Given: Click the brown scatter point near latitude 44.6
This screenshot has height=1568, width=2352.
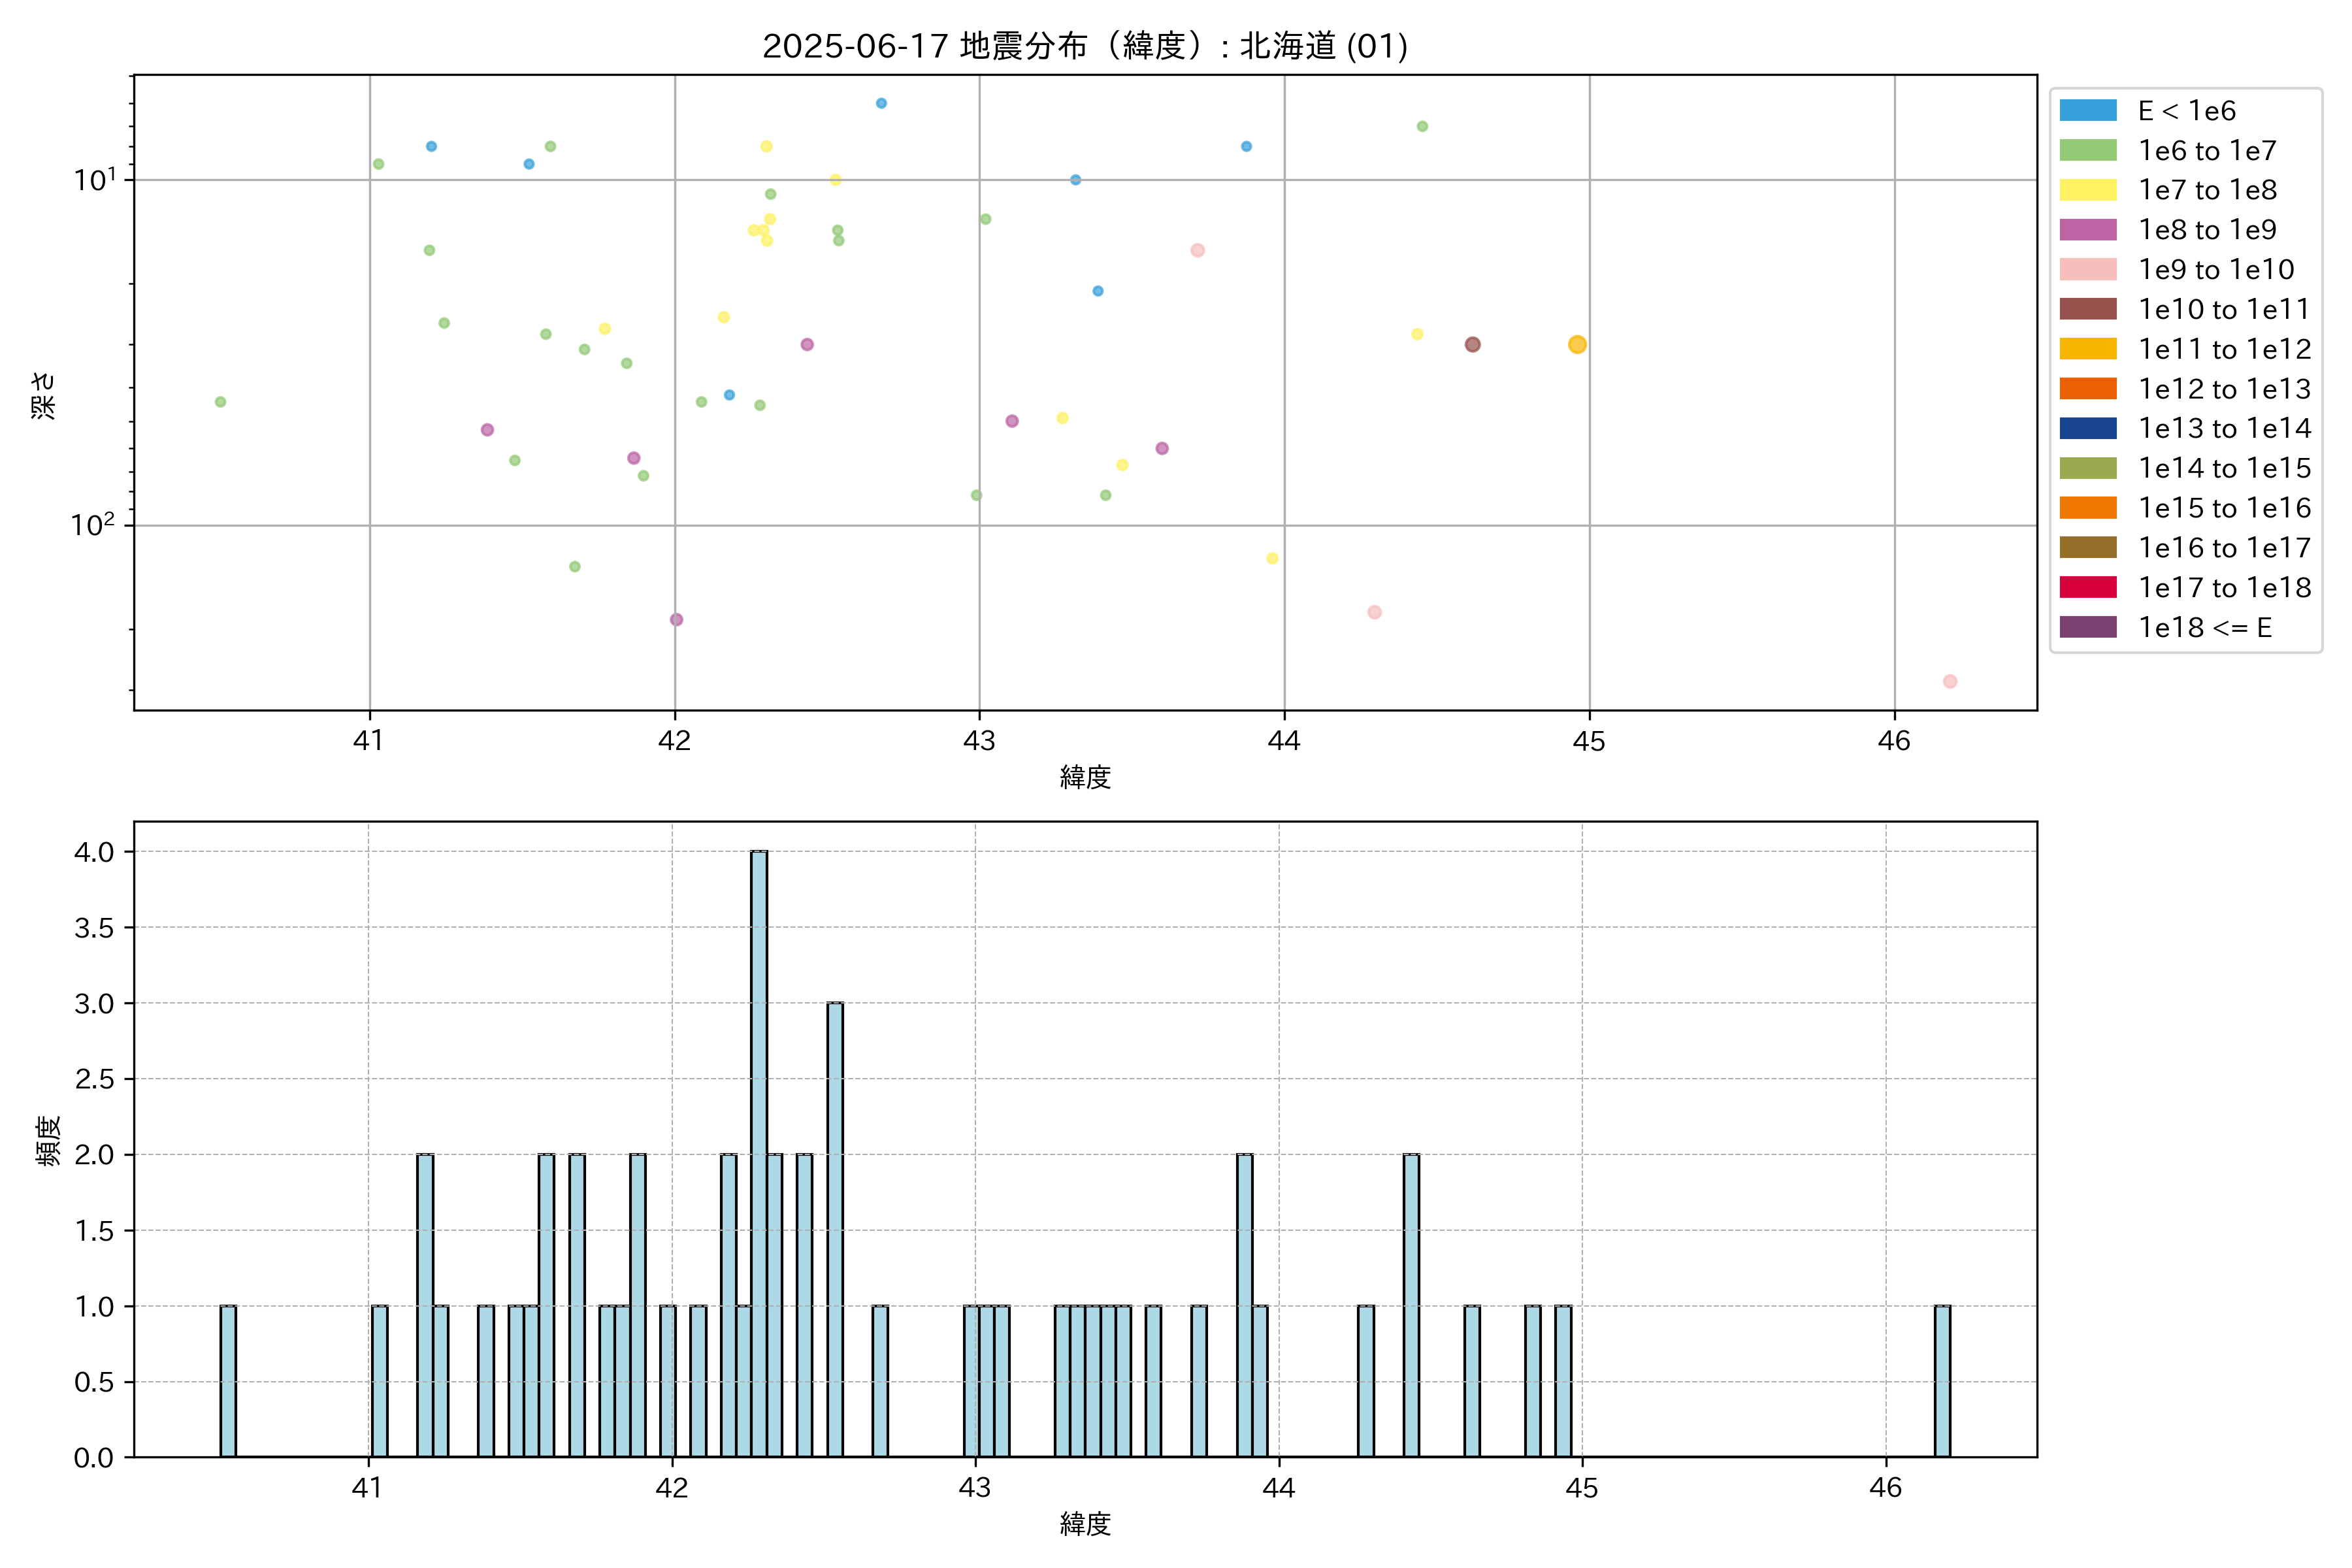Looking at the screenshot, I should pyautogui.click(x=1472, y=344).
